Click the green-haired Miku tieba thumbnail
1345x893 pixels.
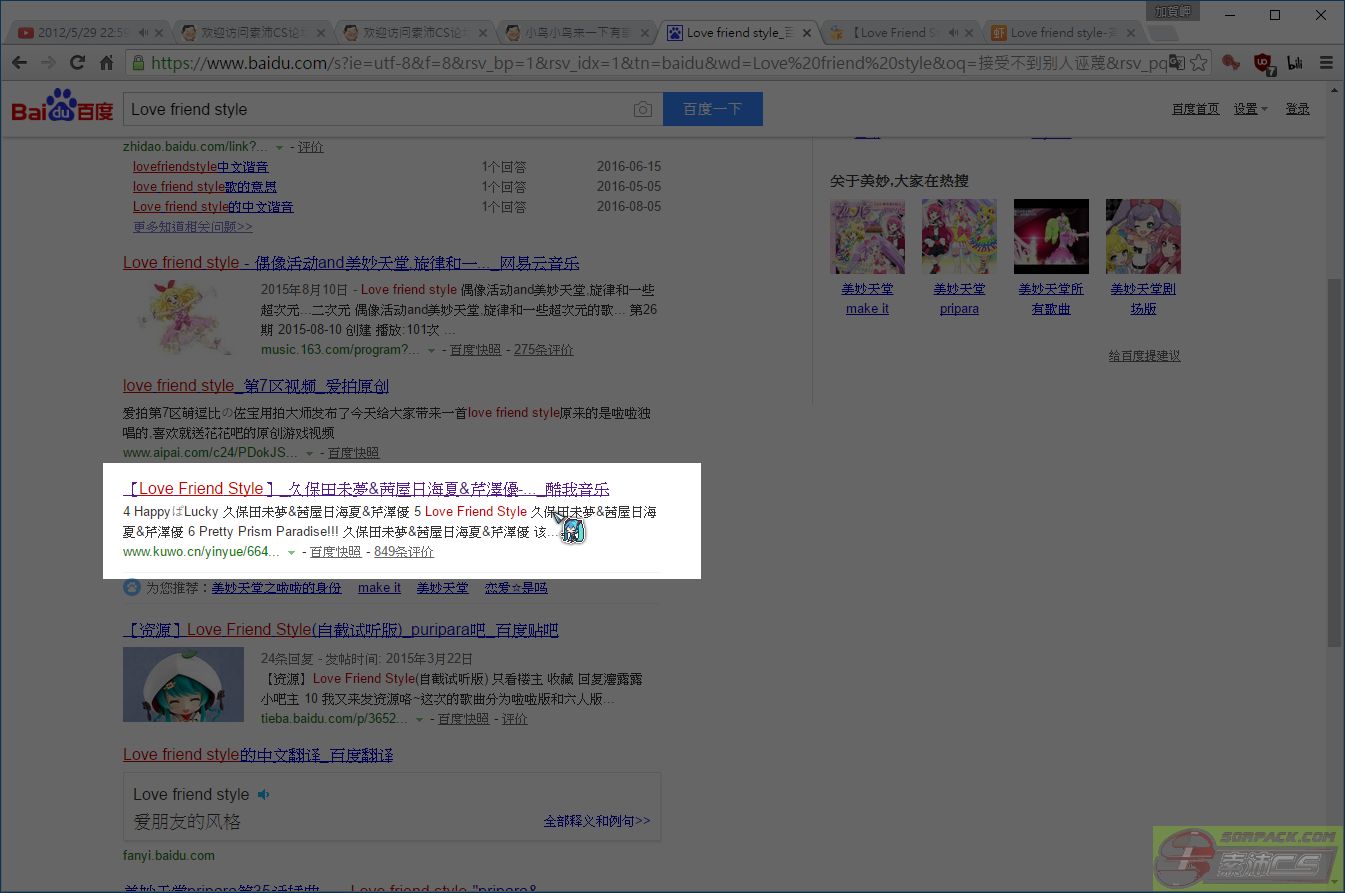pyautogui.click(x=183, y=684)
